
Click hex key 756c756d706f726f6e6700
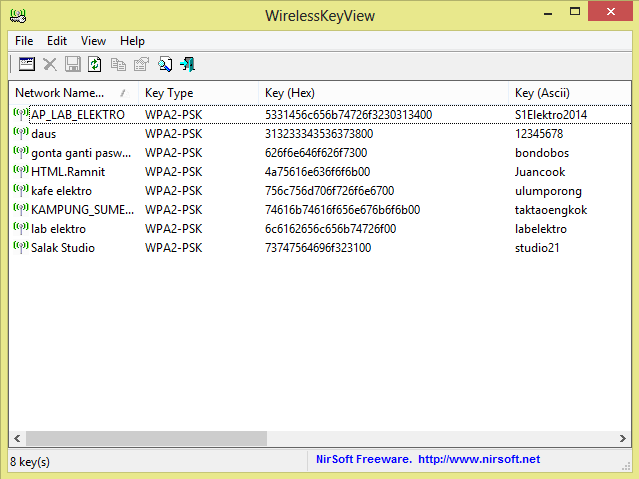[329, 191]
